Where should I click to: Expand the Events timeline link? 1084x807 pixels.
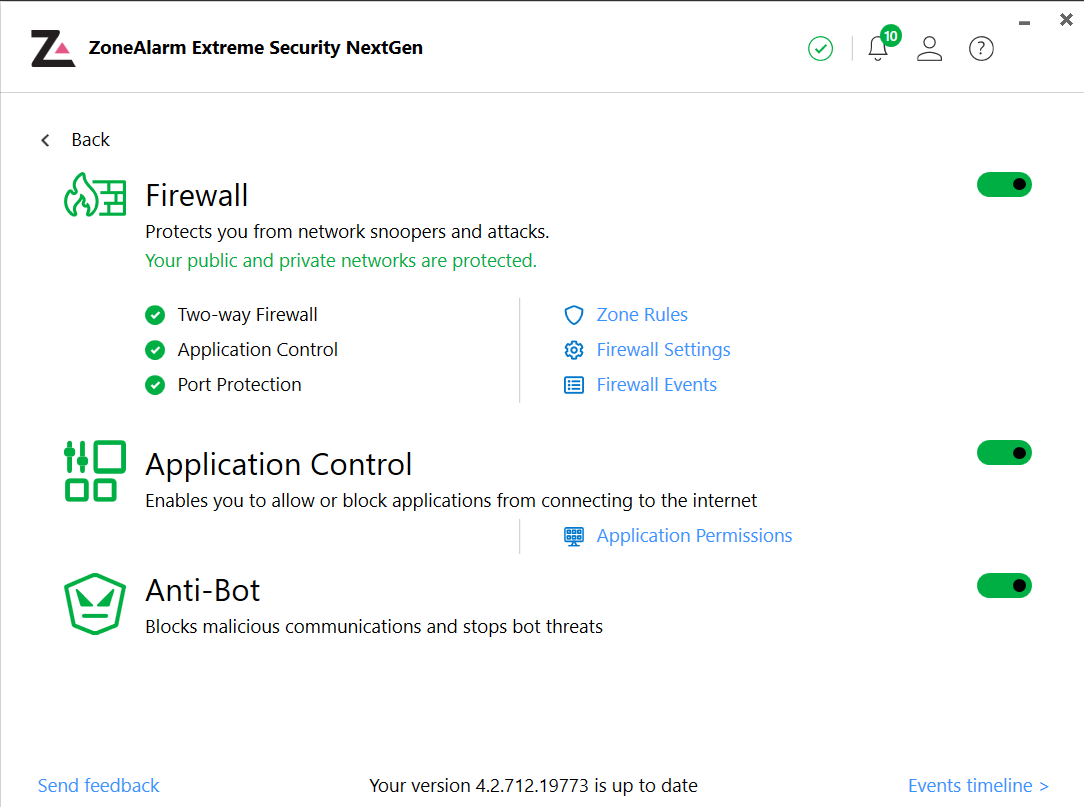click(x=978, y=785)
